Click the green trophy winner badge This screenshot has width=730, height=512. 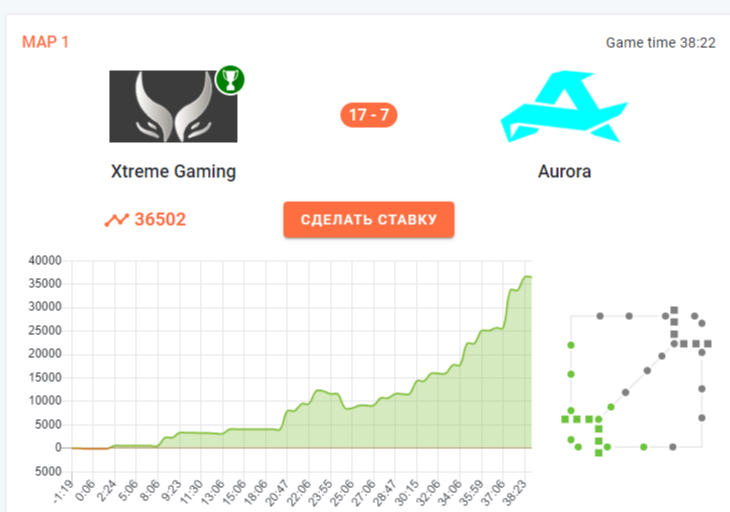pos(230,80)
